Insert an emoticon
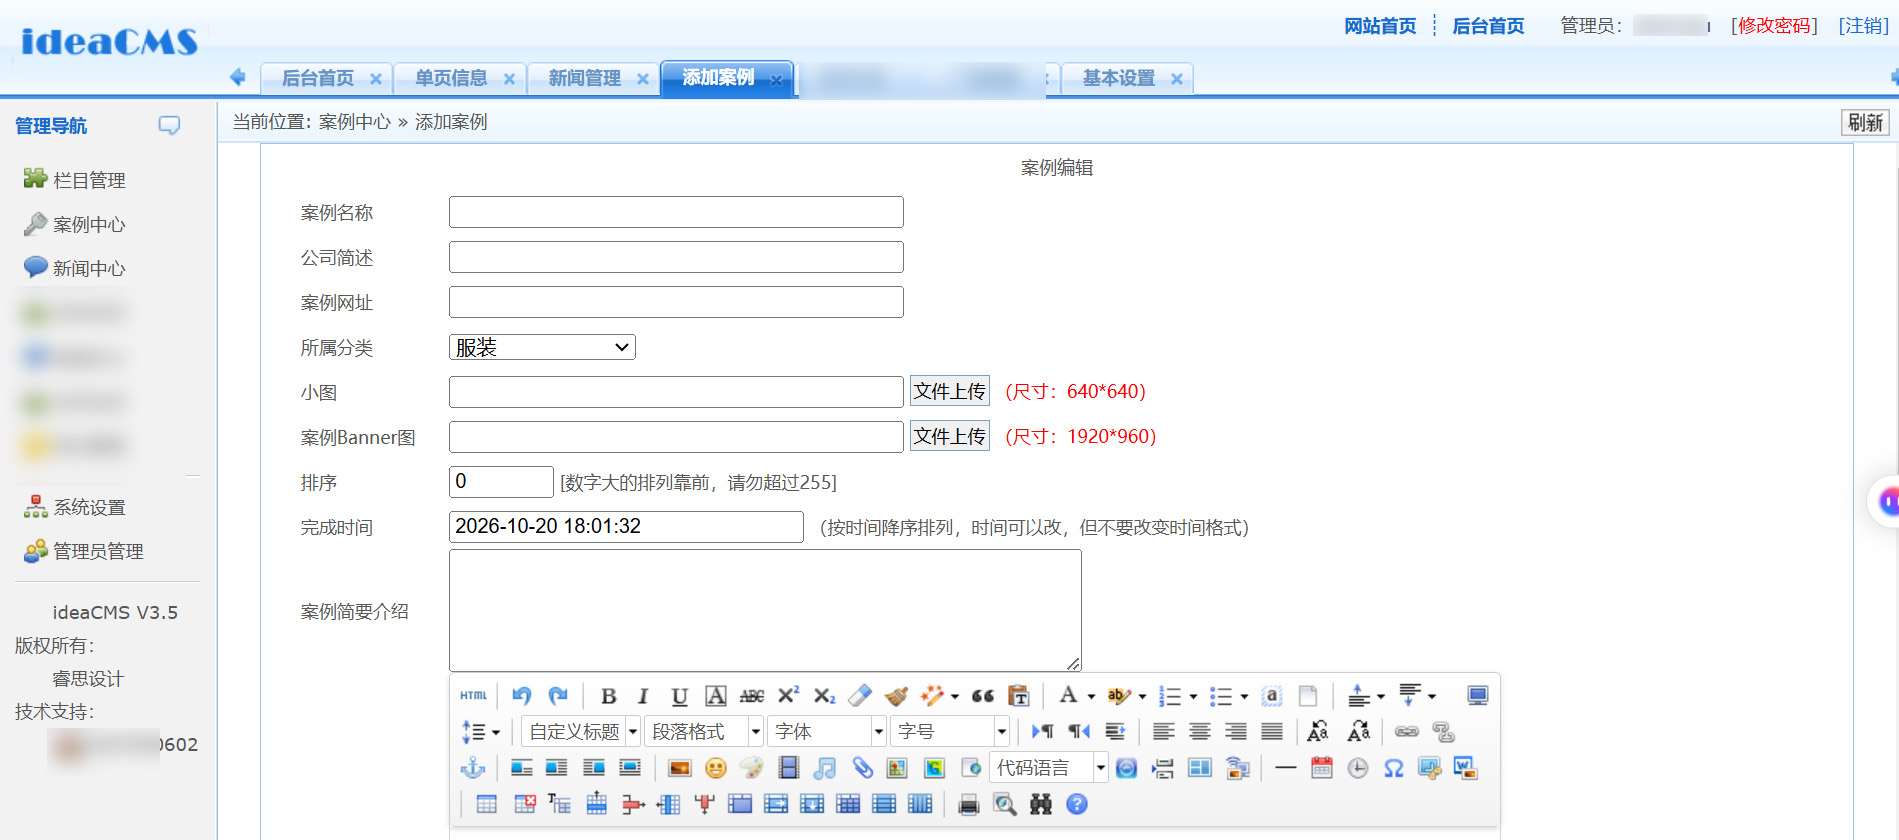The height and width of the screenshot is (840, 1899). point(716,768)
